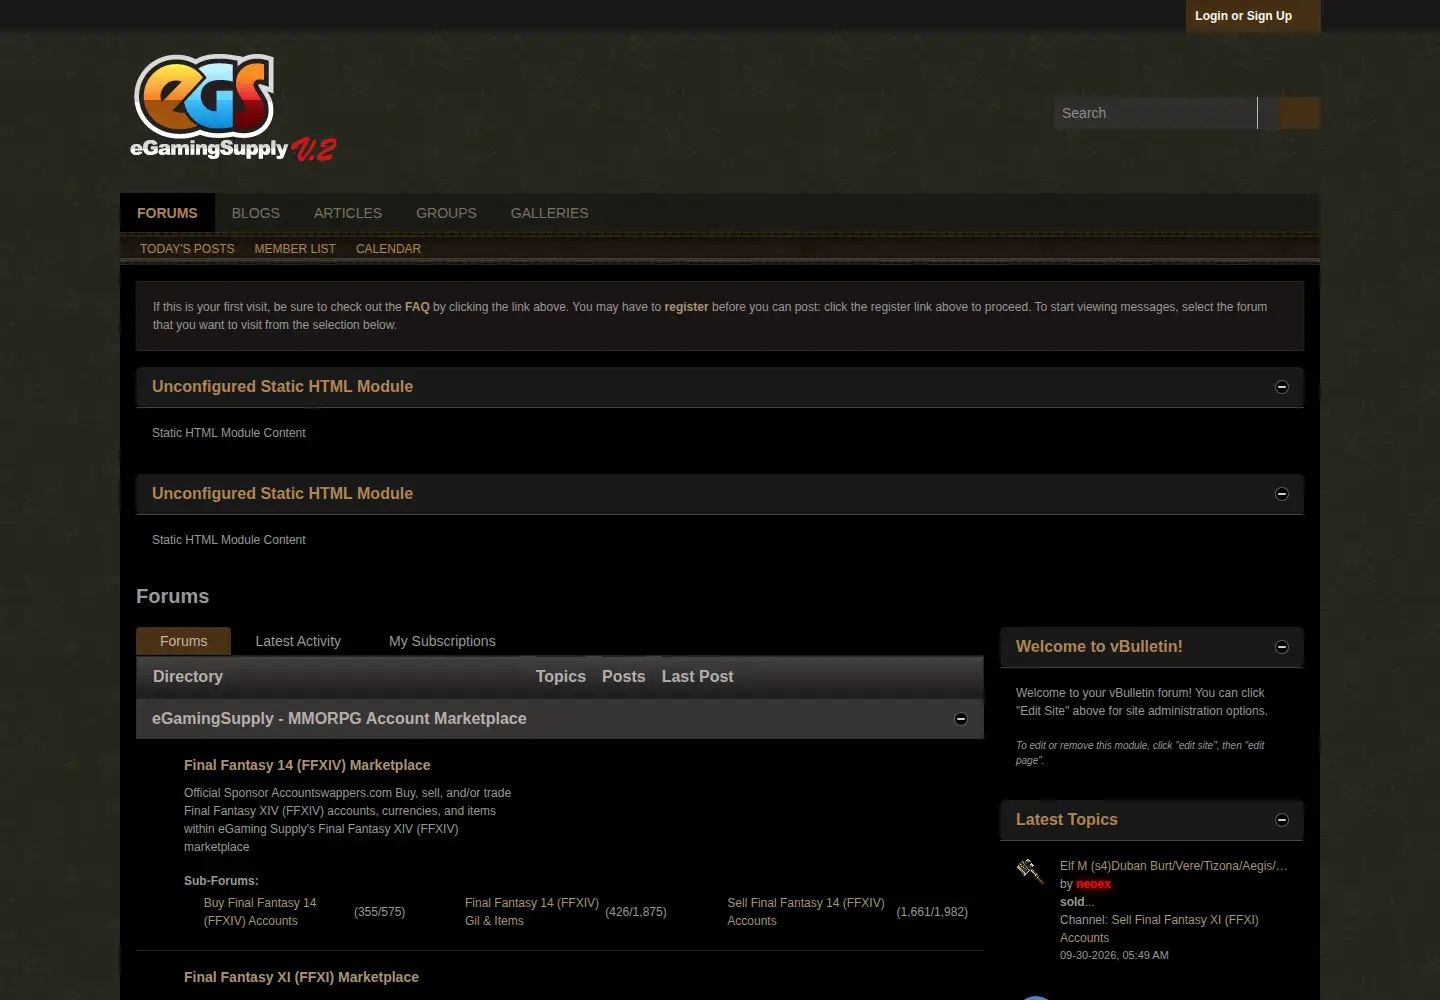Navigate to Groups

(x=446, y=213)
